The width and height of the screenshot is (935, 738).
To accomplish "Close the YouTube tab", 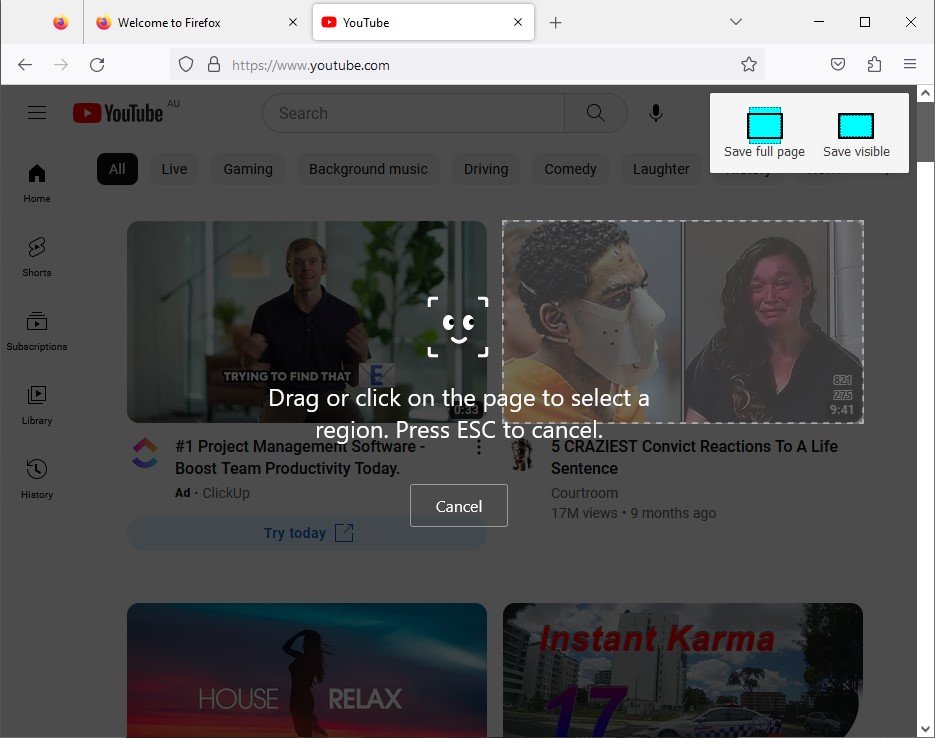I will tap(518, 23).
